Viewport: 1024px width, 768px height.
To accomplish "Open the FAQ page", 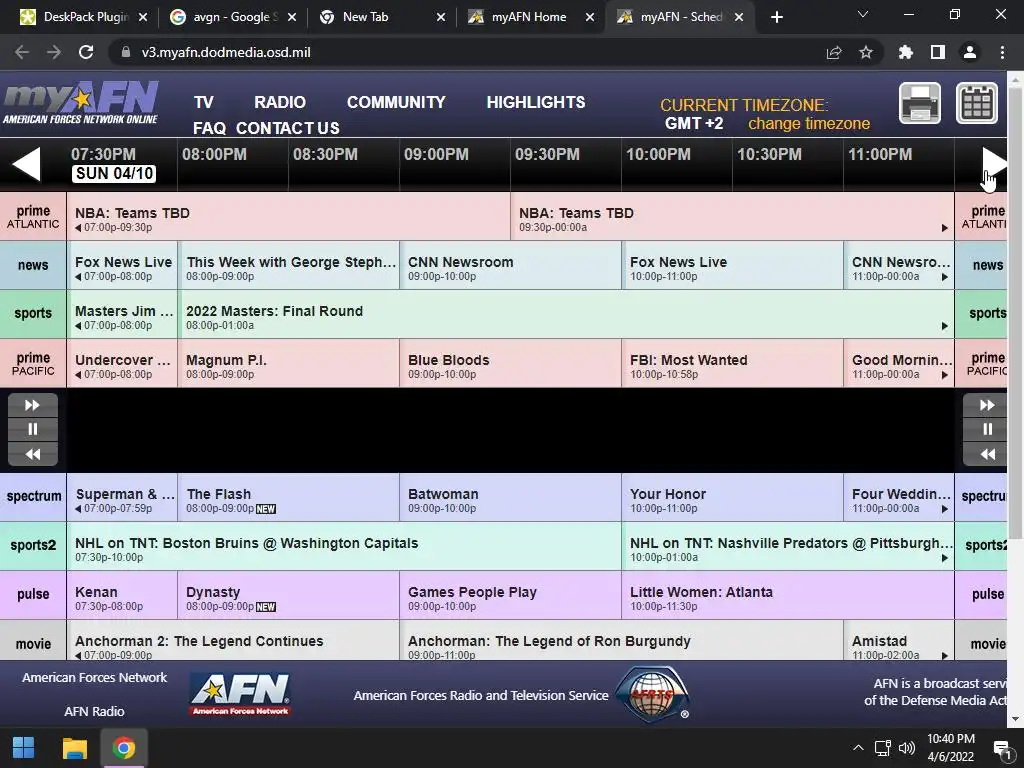I will pyautogui.click(x=209, y=128).
